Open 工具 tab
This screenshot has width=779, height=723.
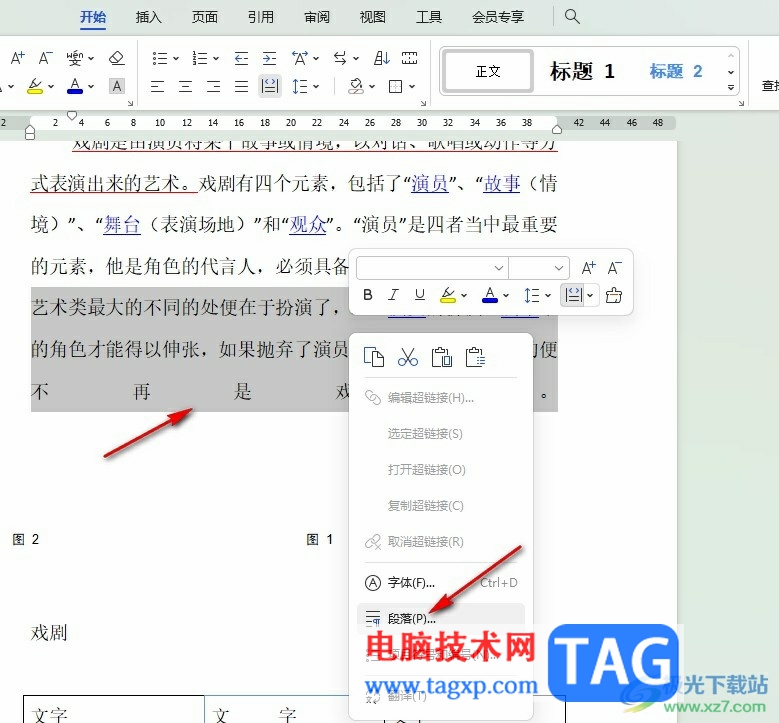pyautogui.click(x=429, y=17)
